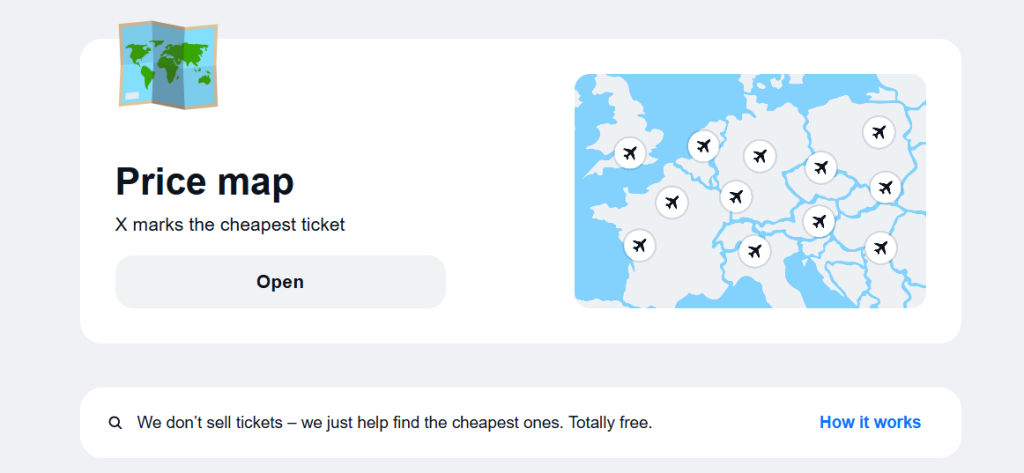
Task: Click the airplane marker in southwest Germany
Action: point(736,196)
